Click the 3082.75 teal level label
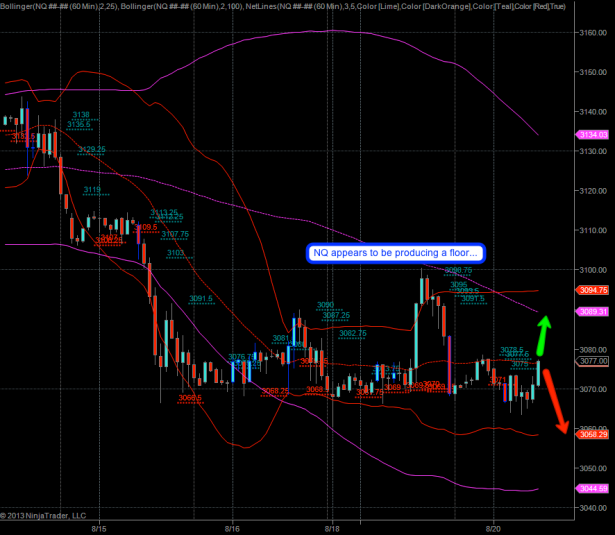This screenshot has height=535, width=615. [x=353, y=333]
